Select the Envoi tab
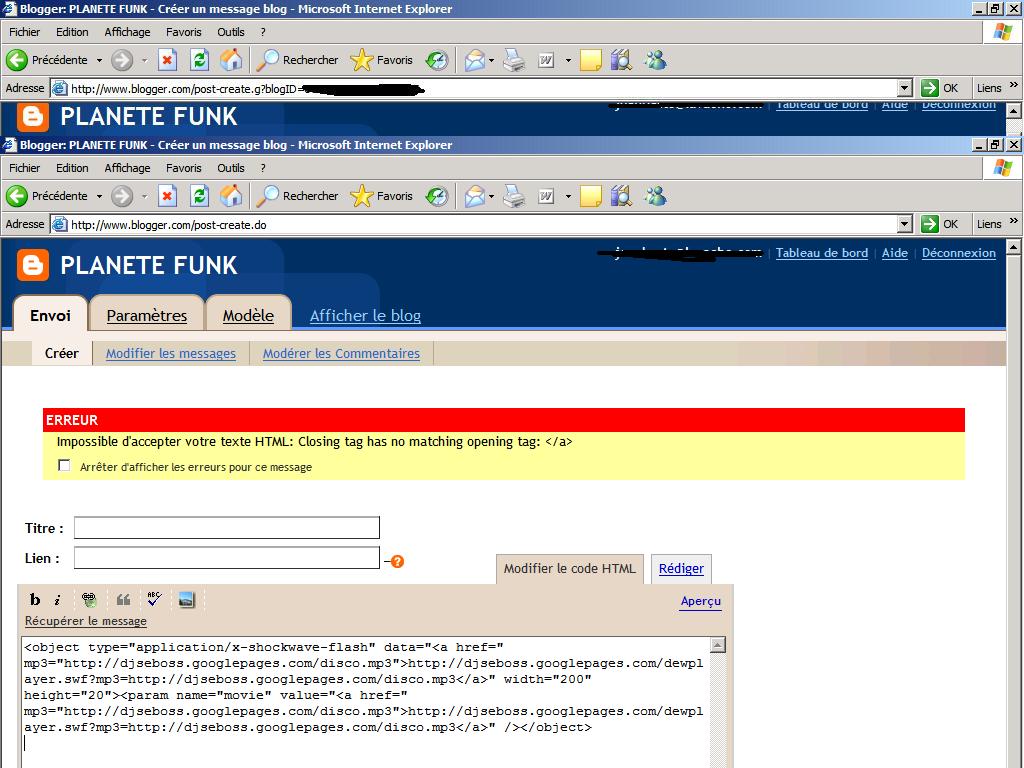Image resolution: width=1024 pixels, height=768 pixels. coord(50,315)
